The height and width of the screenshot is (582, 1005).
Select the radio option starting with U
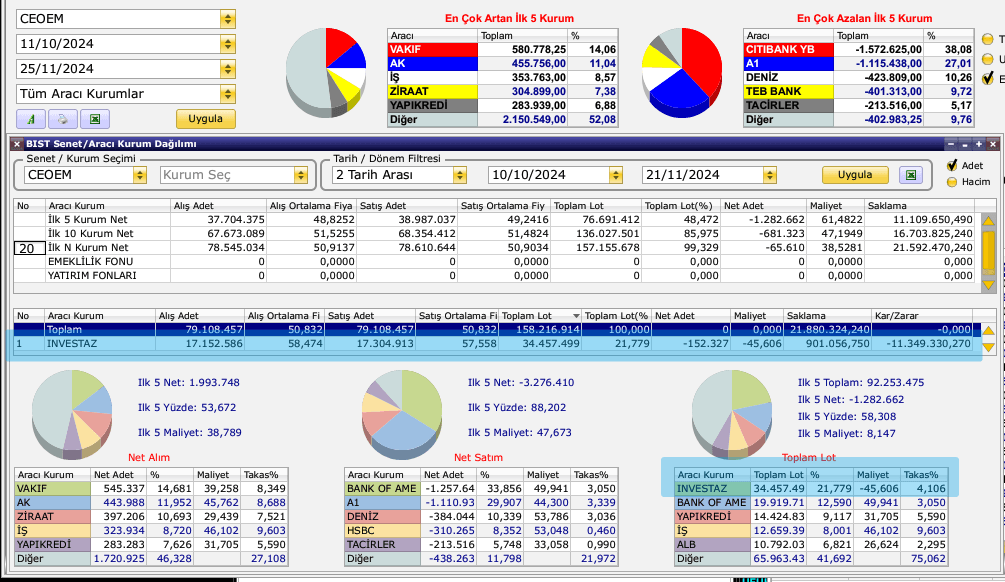pyautogui.click(x=988, y=59)
